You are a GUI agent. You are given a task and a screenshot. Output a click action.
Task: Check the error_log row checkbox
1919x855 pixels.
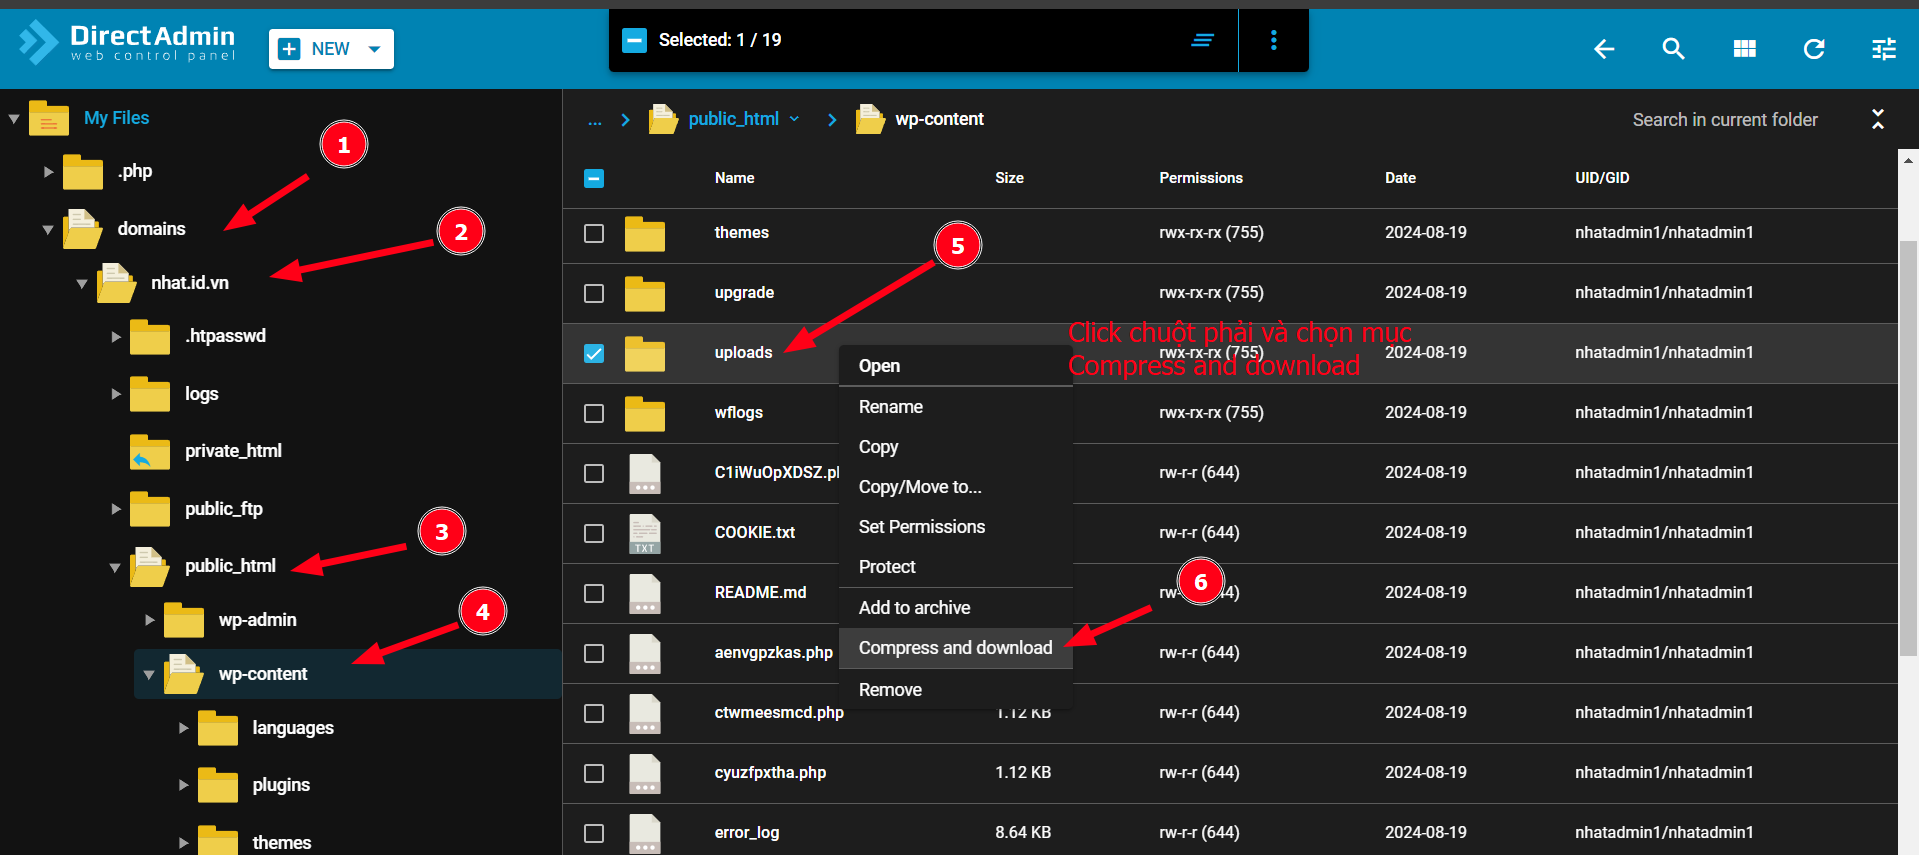(x=594, y=833)
